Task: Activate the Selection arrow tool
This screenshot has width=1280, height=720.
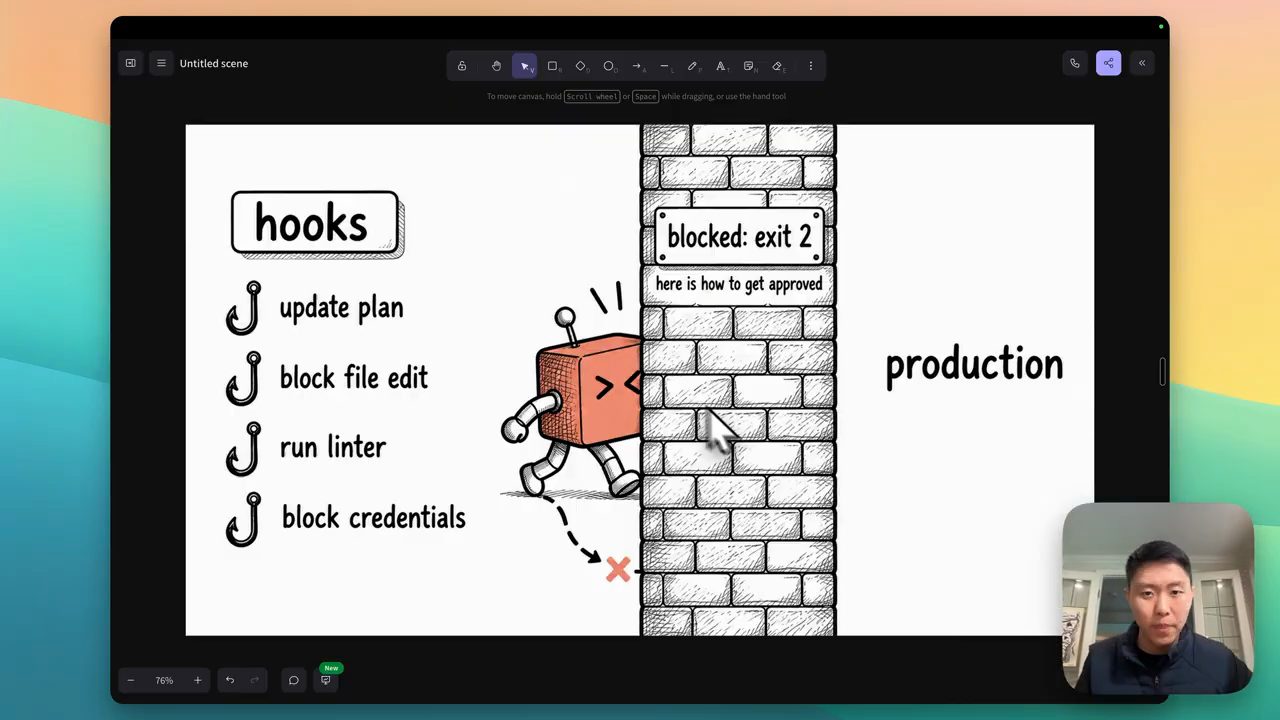Action: pos(524,66)
